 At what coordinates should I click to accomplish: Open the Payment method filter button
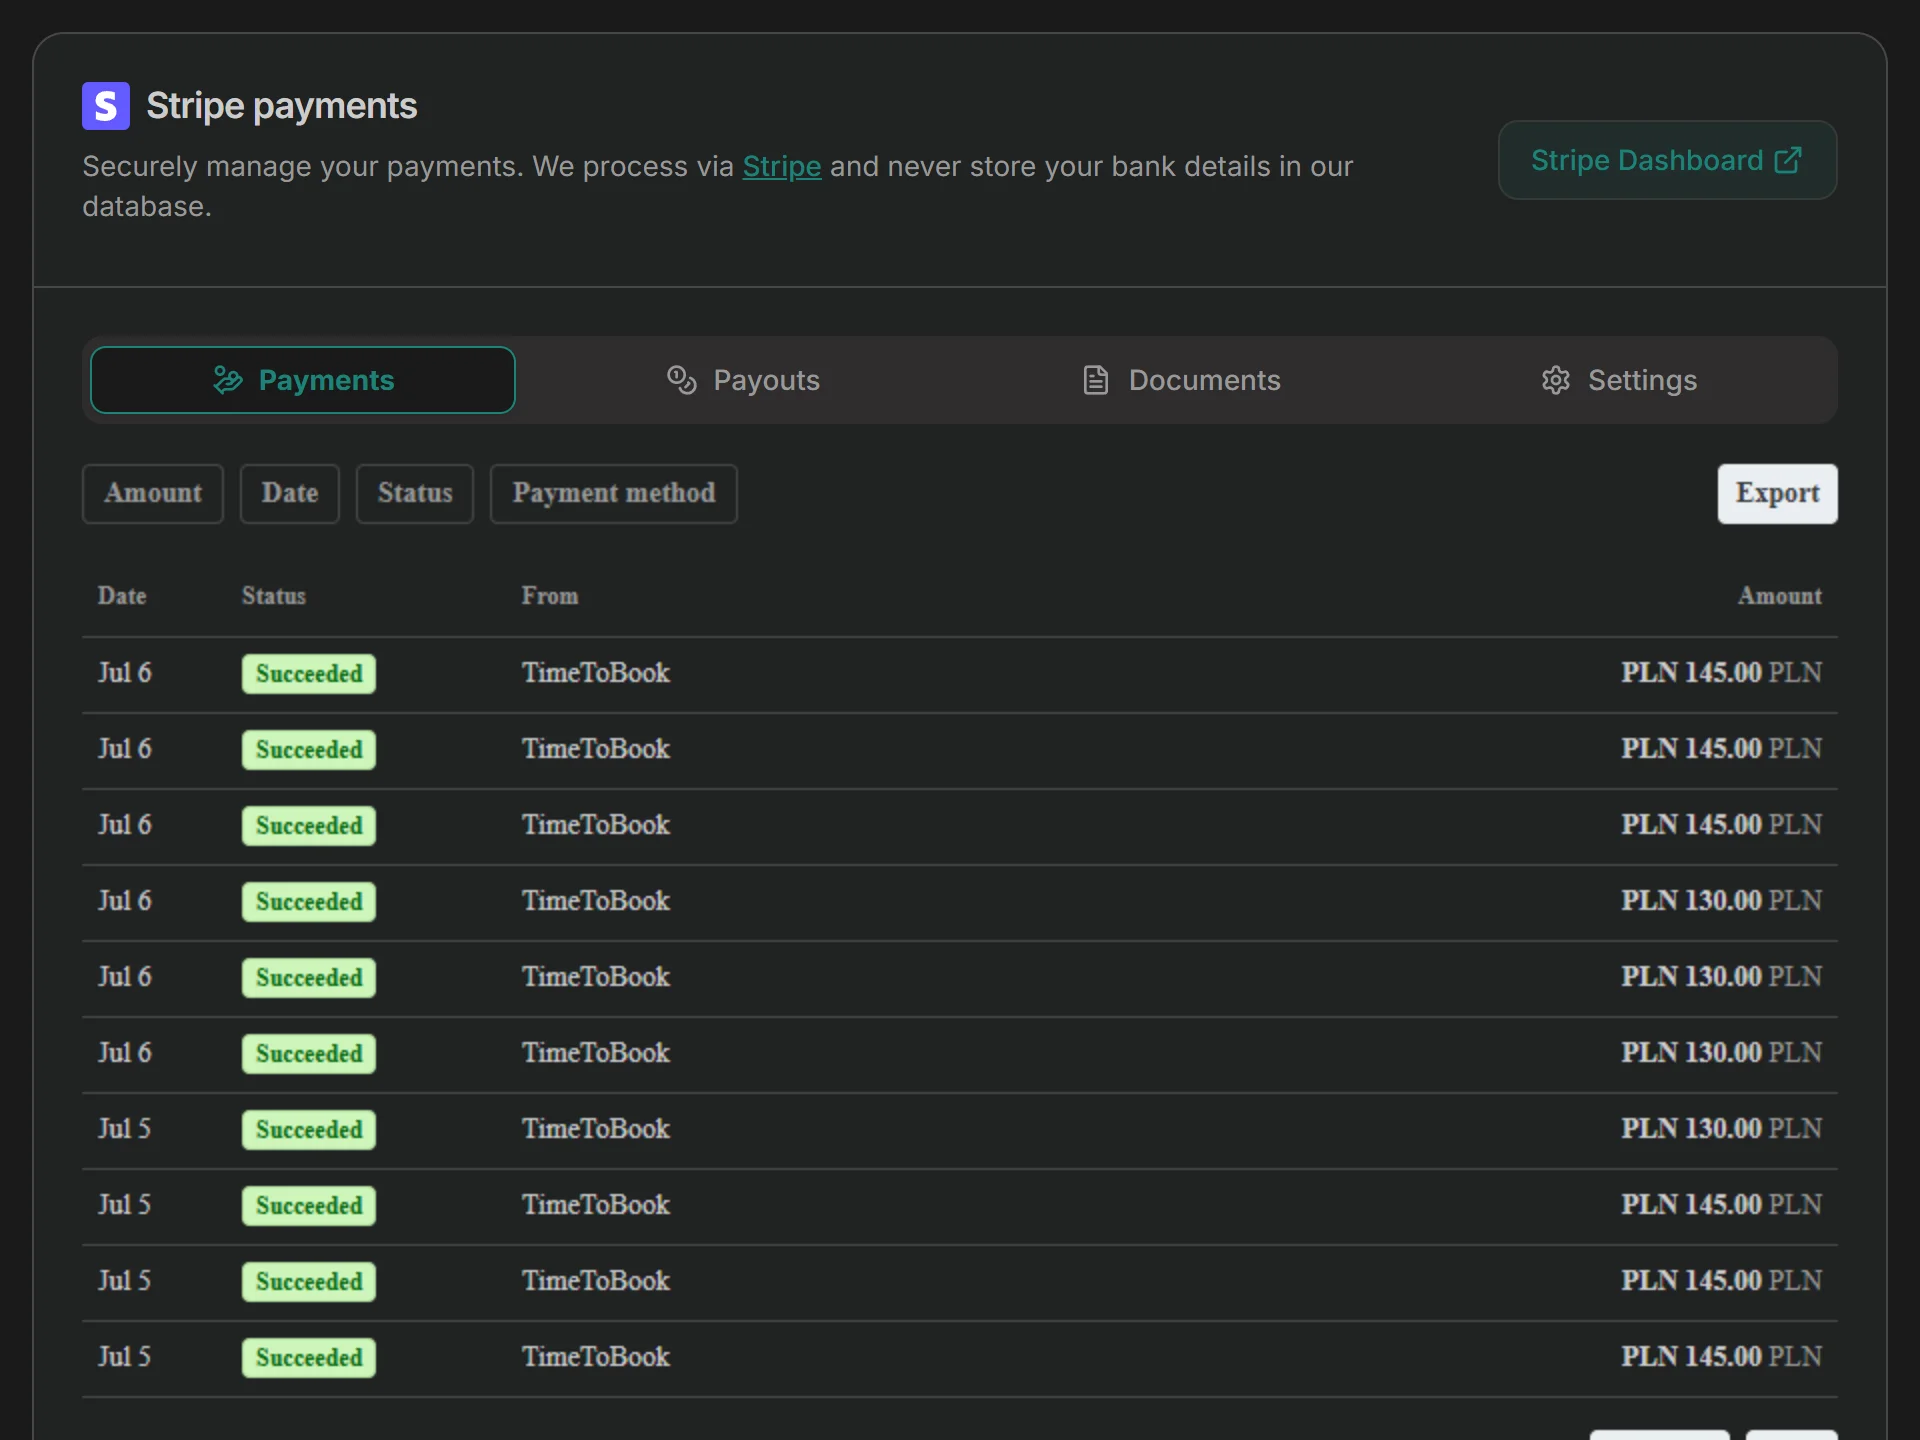click(x=614, y=493)
